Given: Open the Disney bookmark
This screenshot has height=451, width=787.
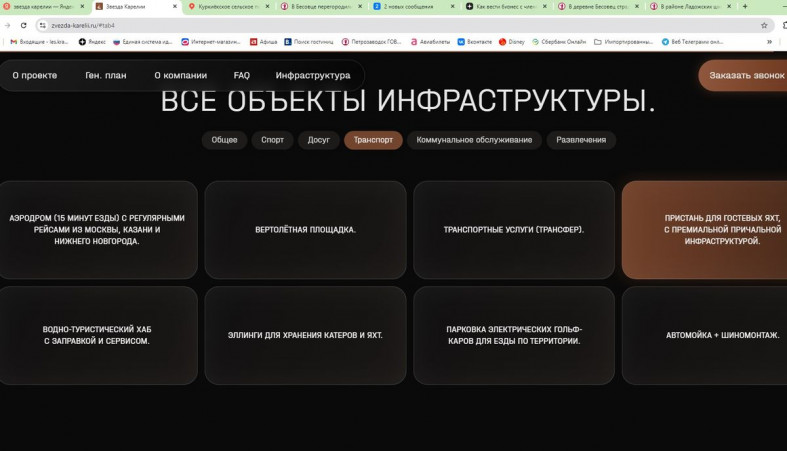Looking at the screenshot, I should 511,42.
